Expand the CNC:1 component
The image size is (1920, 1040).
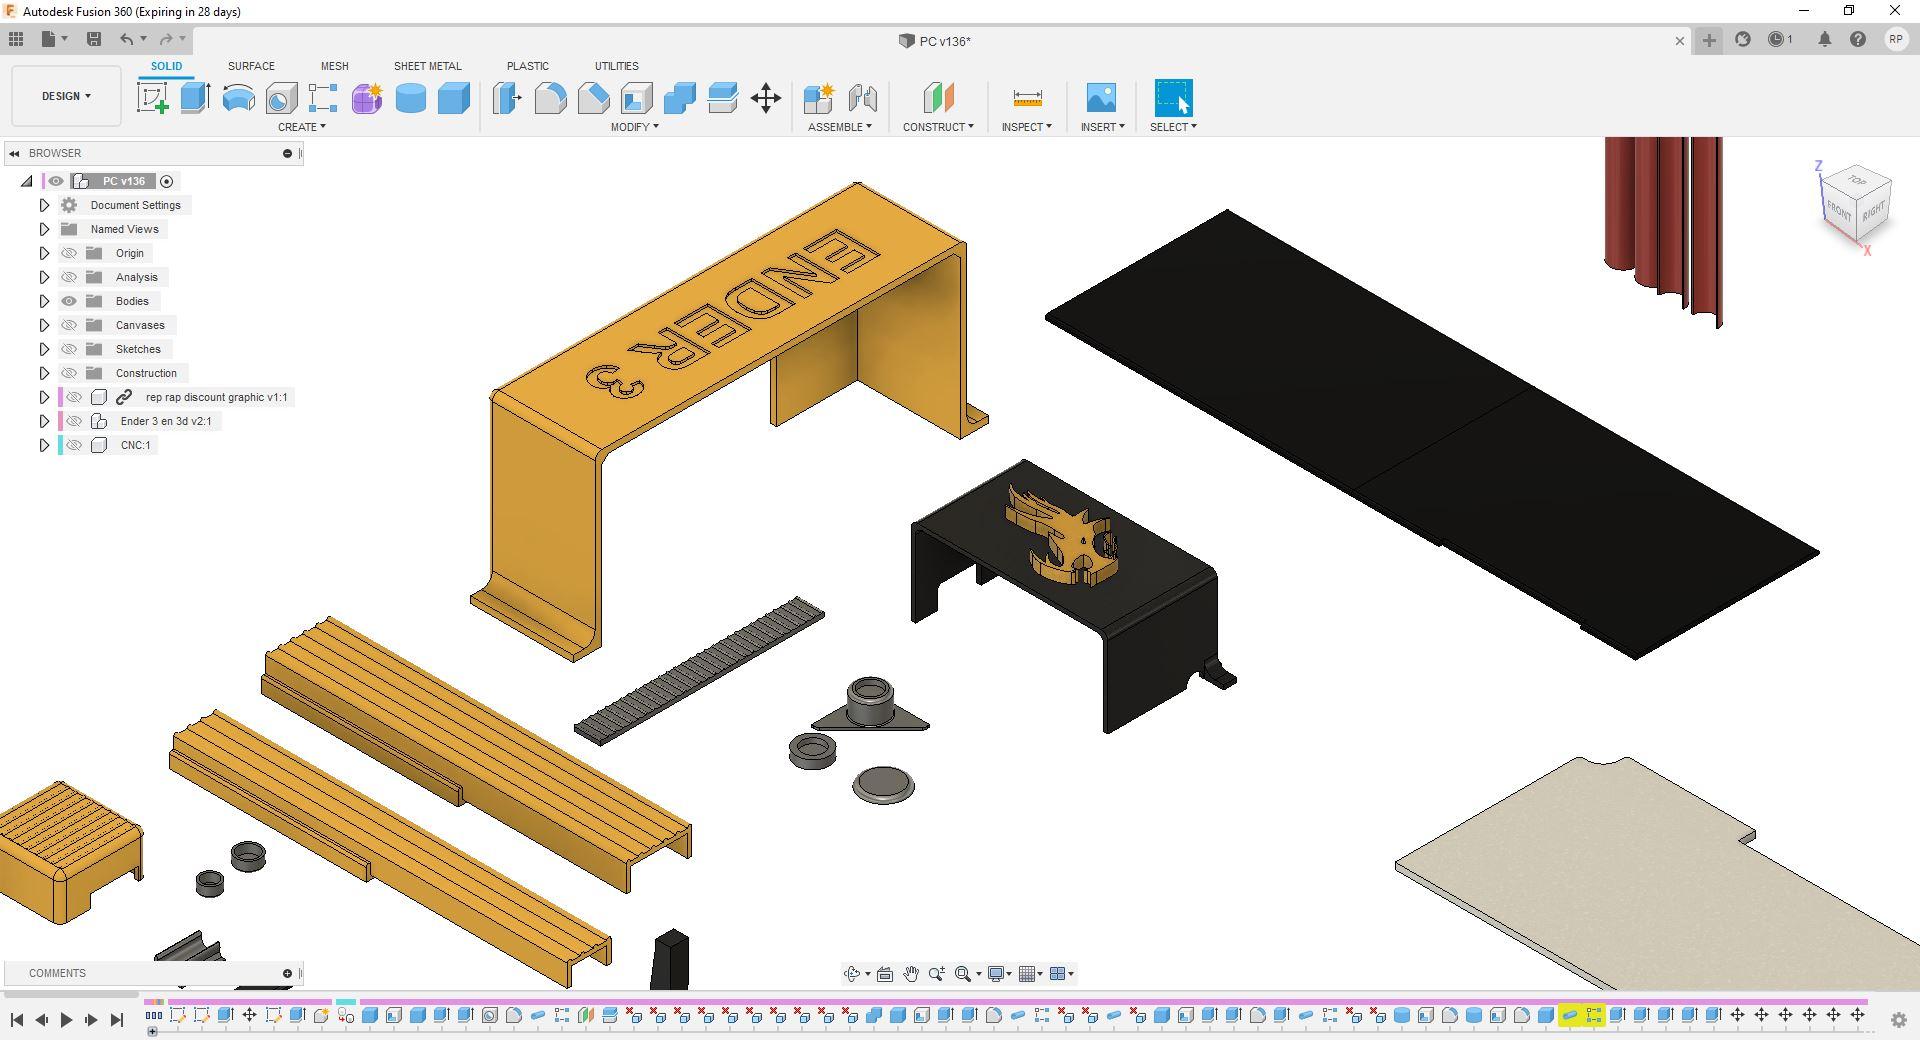[44, 445]
